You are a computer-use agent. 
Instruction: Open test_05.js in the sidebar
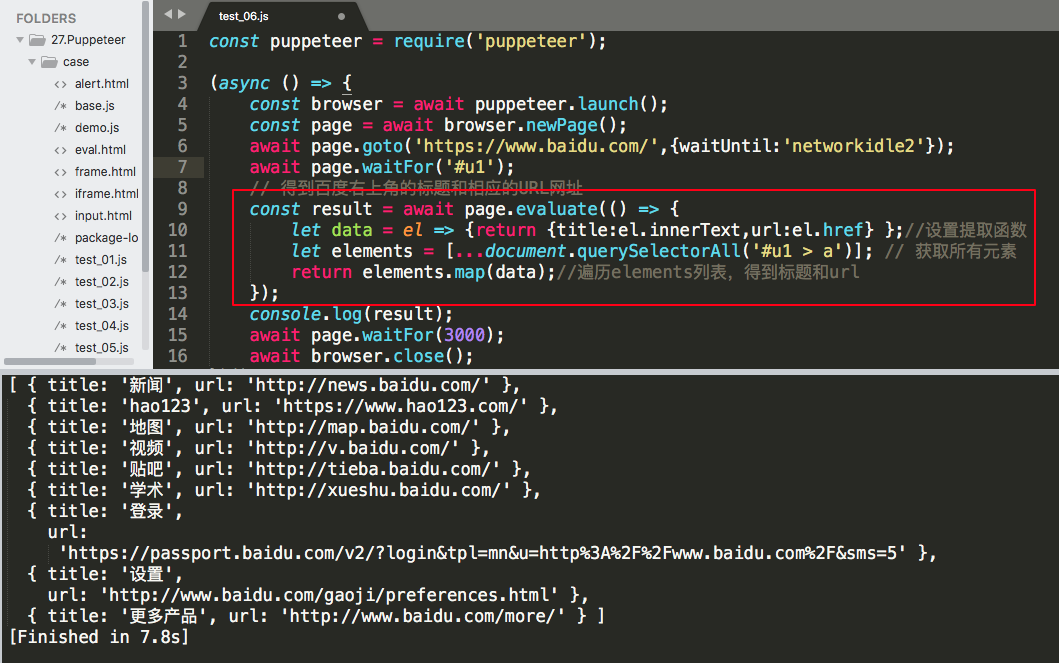point(101,348)
